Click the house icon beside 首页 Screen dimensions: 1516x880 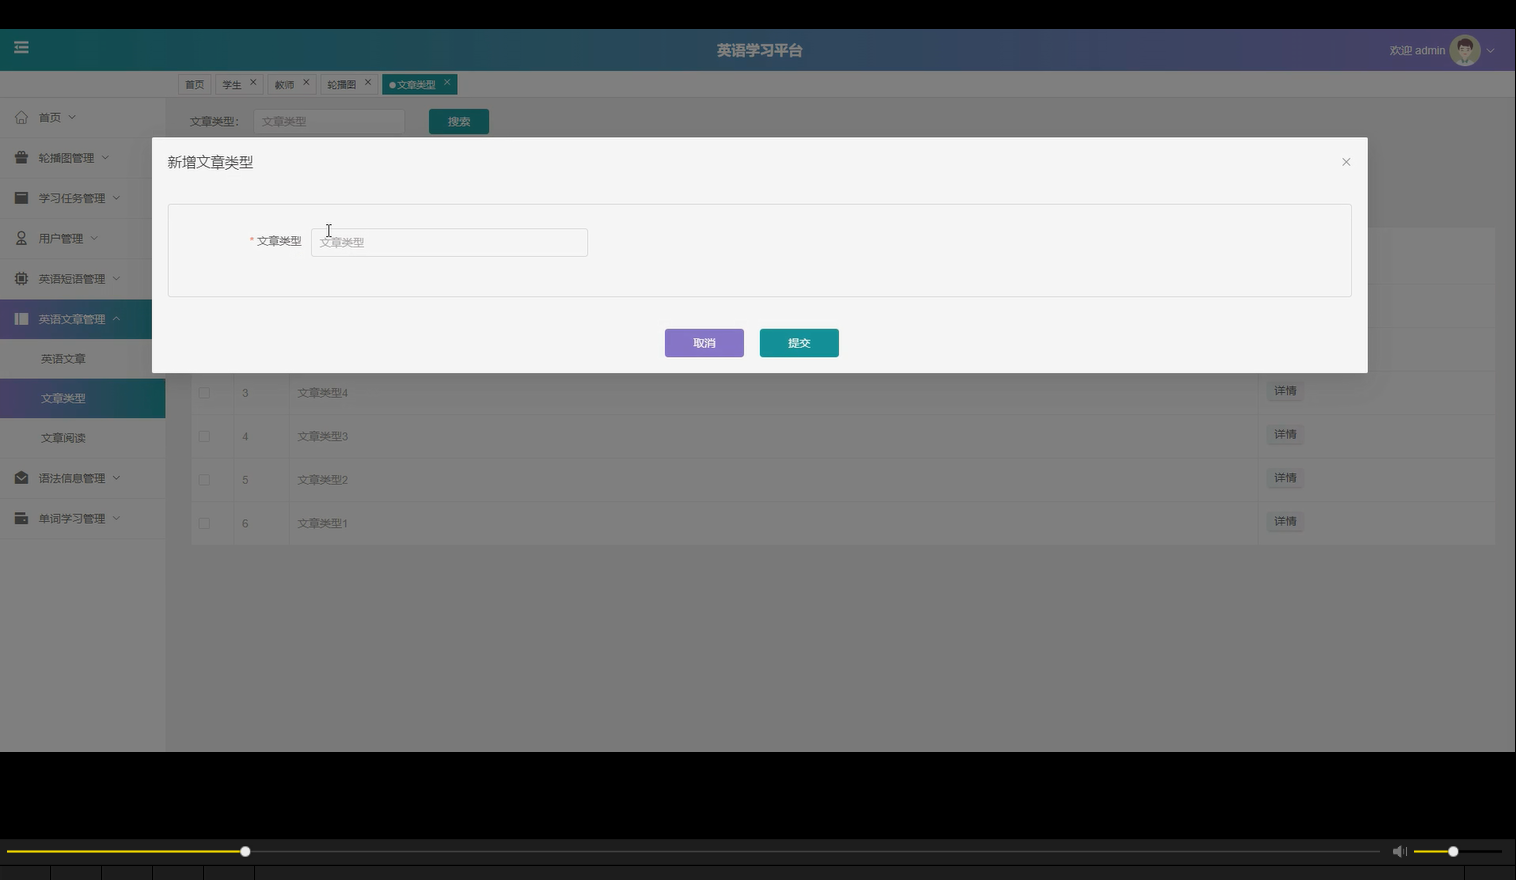pyautogui.click(x=21, y=117)
